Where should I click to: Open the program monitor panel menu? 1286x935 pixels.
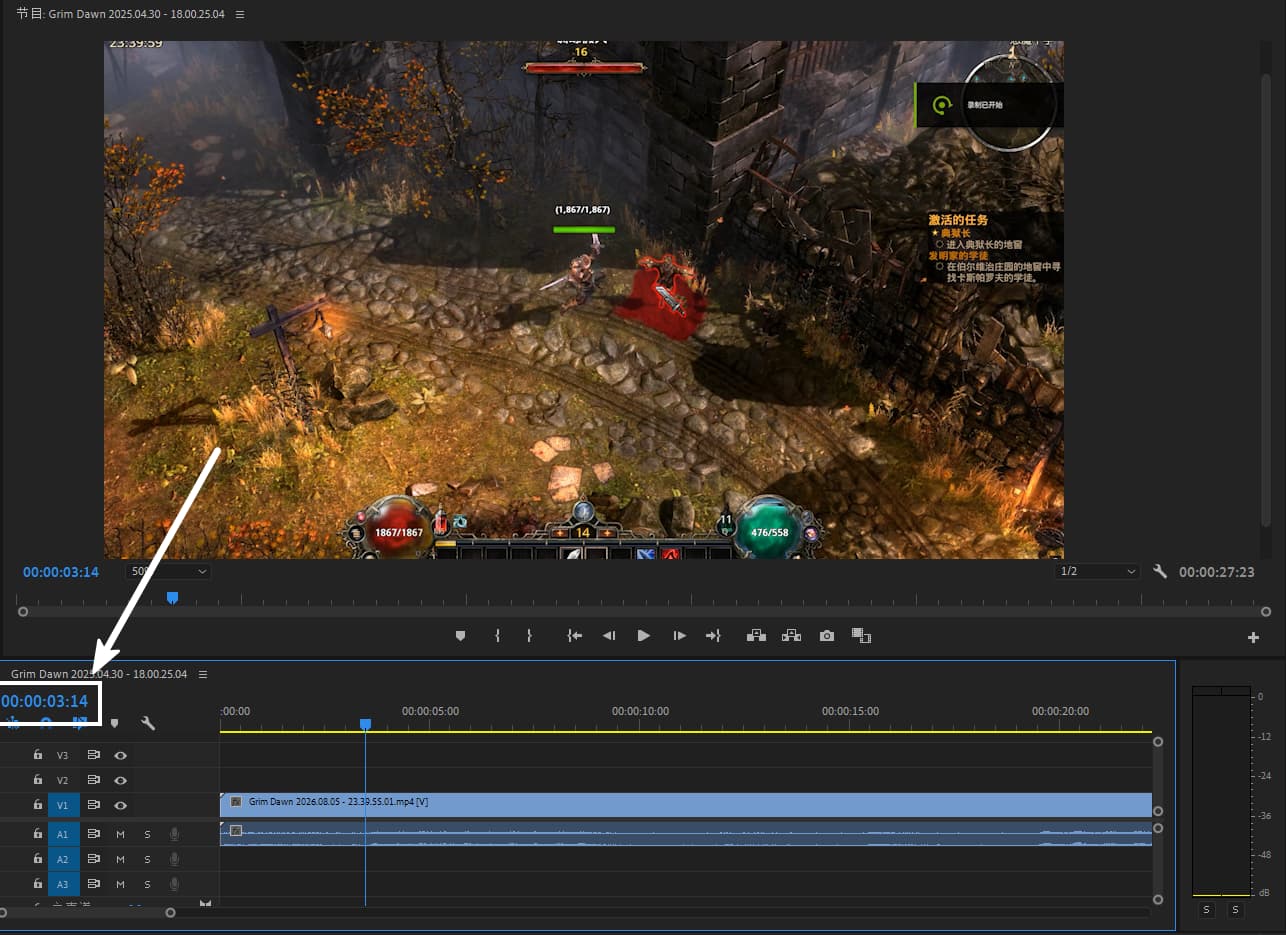point(239,14)
